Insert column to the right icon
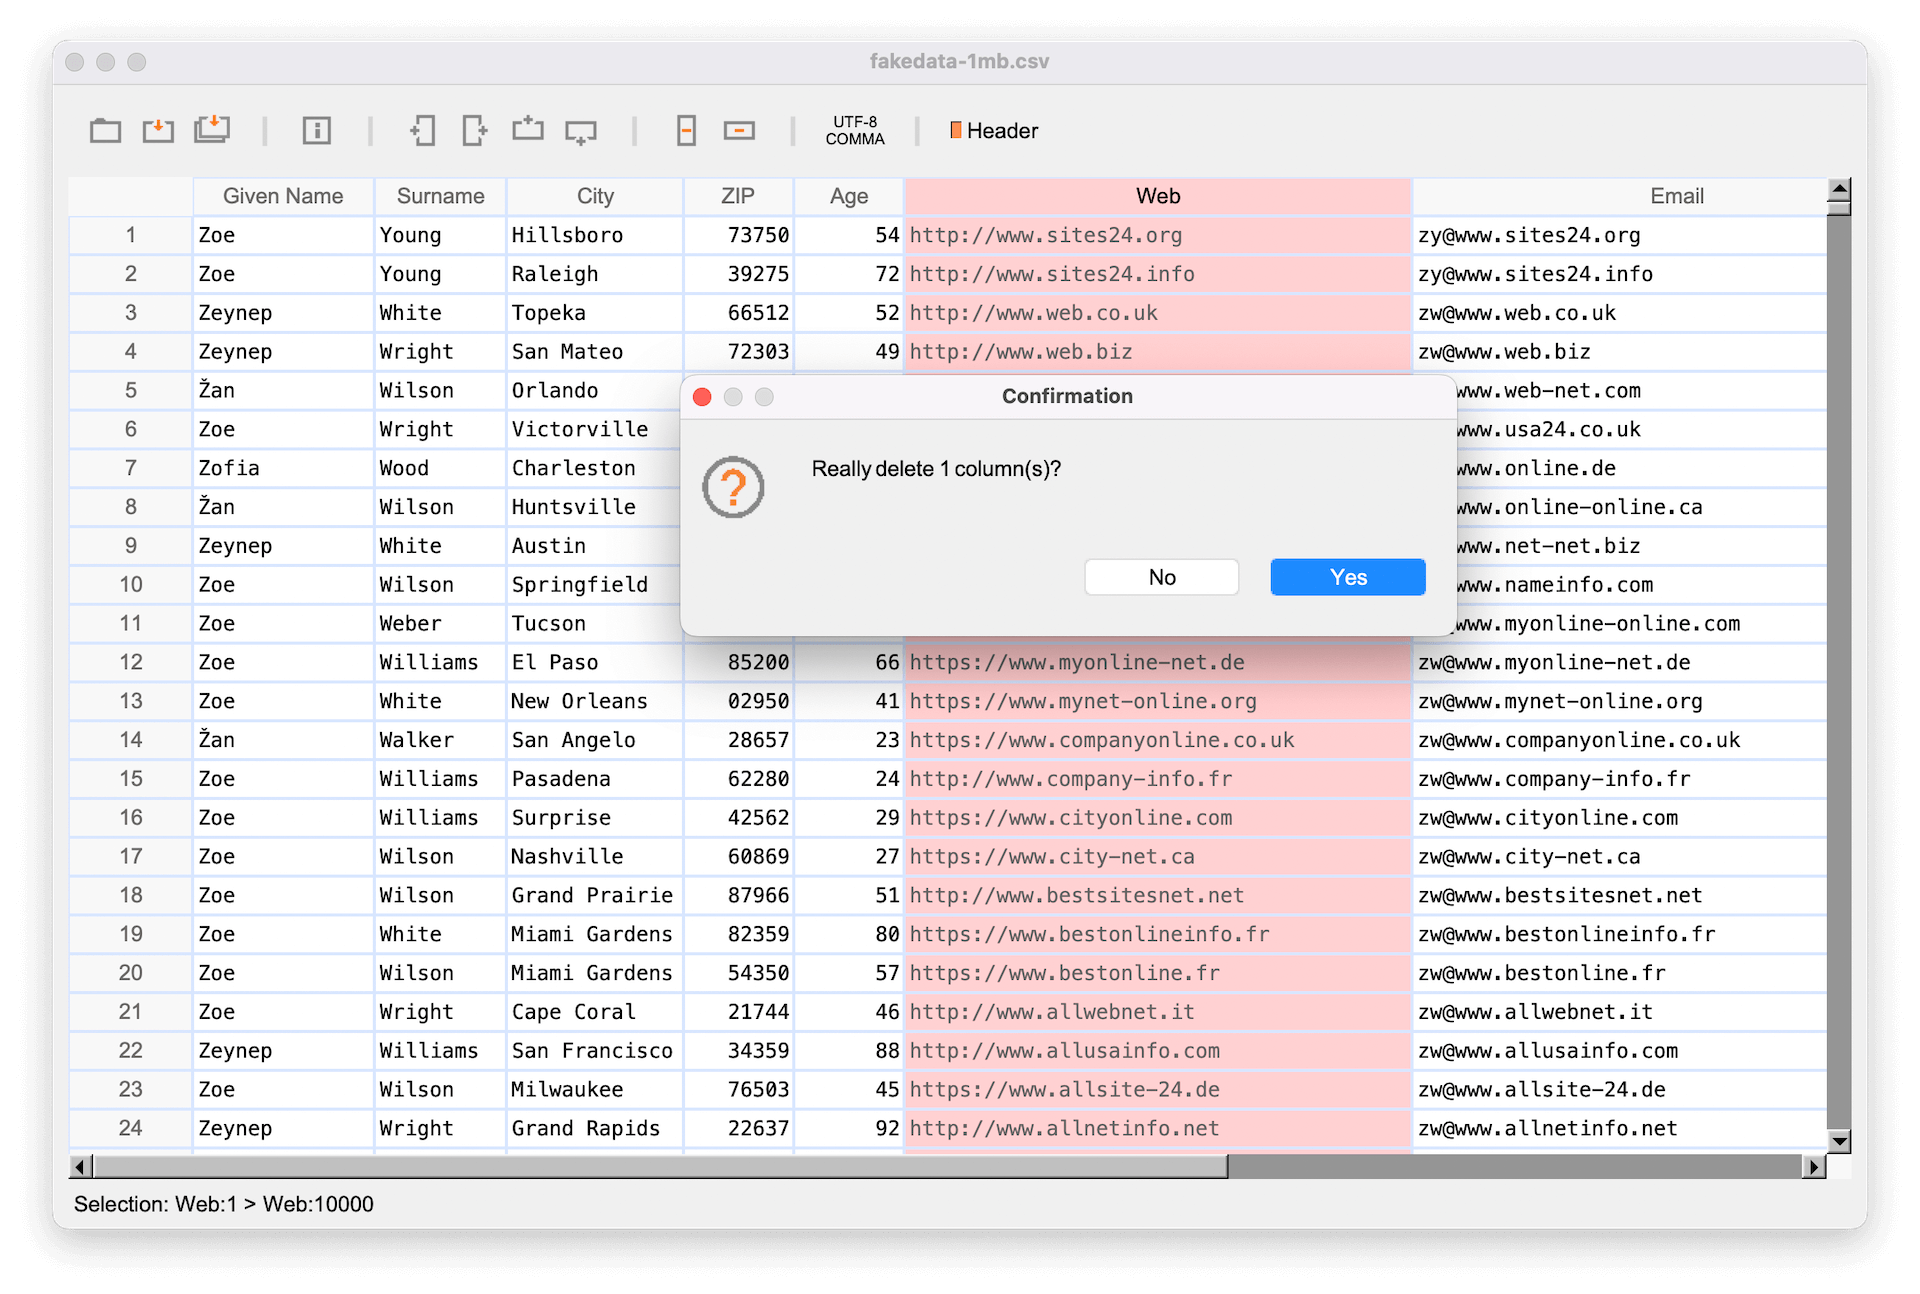Screen dimensions: 1920x1294 click(x=475, y=131)
